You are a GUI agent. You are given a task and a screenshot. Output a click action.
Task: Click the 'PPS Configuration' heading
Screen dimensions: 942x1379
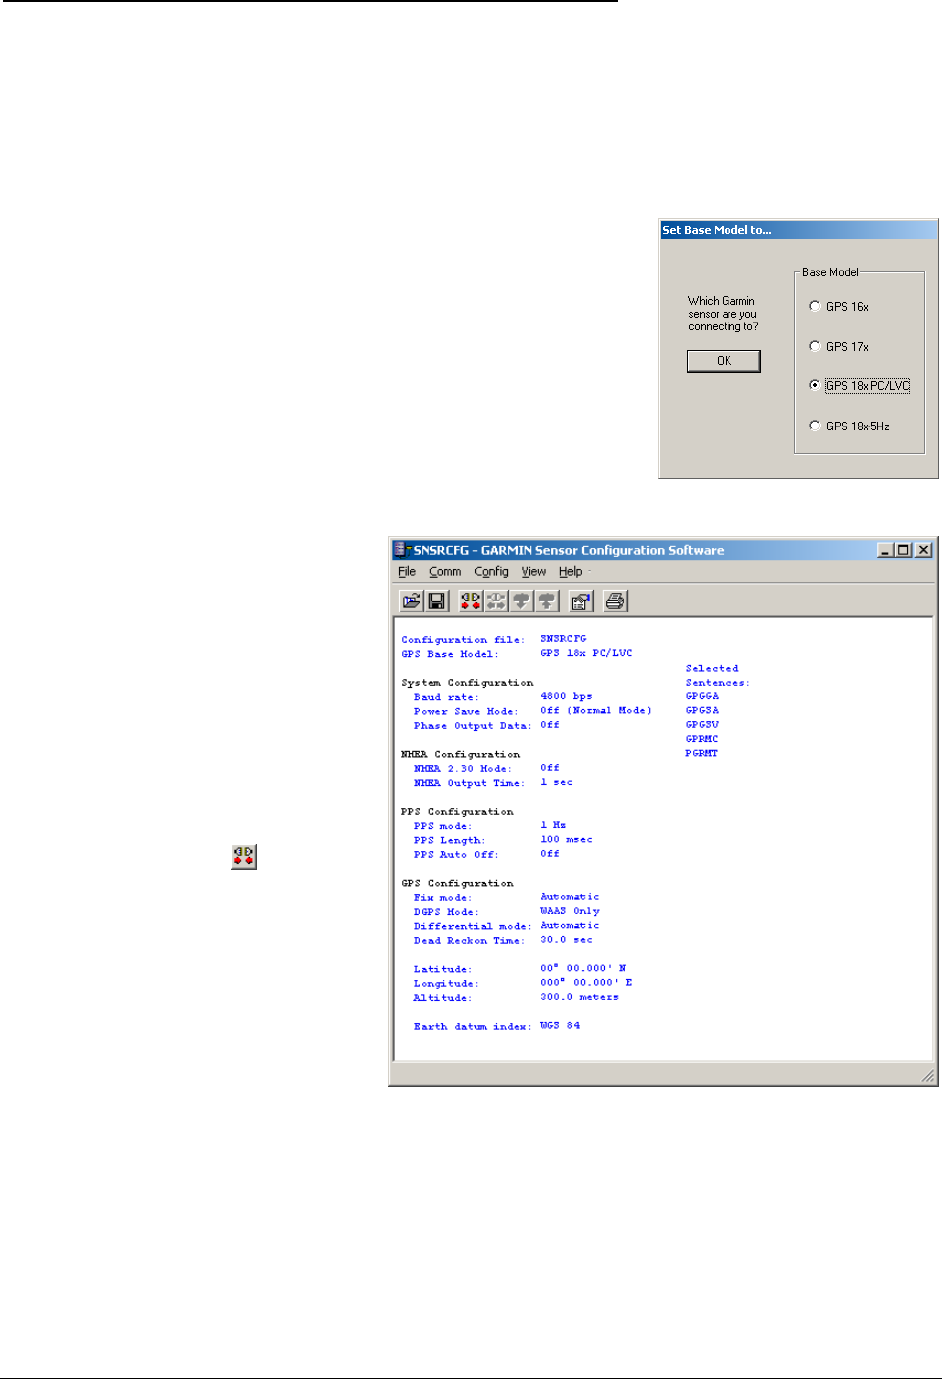tap(457, 812)
